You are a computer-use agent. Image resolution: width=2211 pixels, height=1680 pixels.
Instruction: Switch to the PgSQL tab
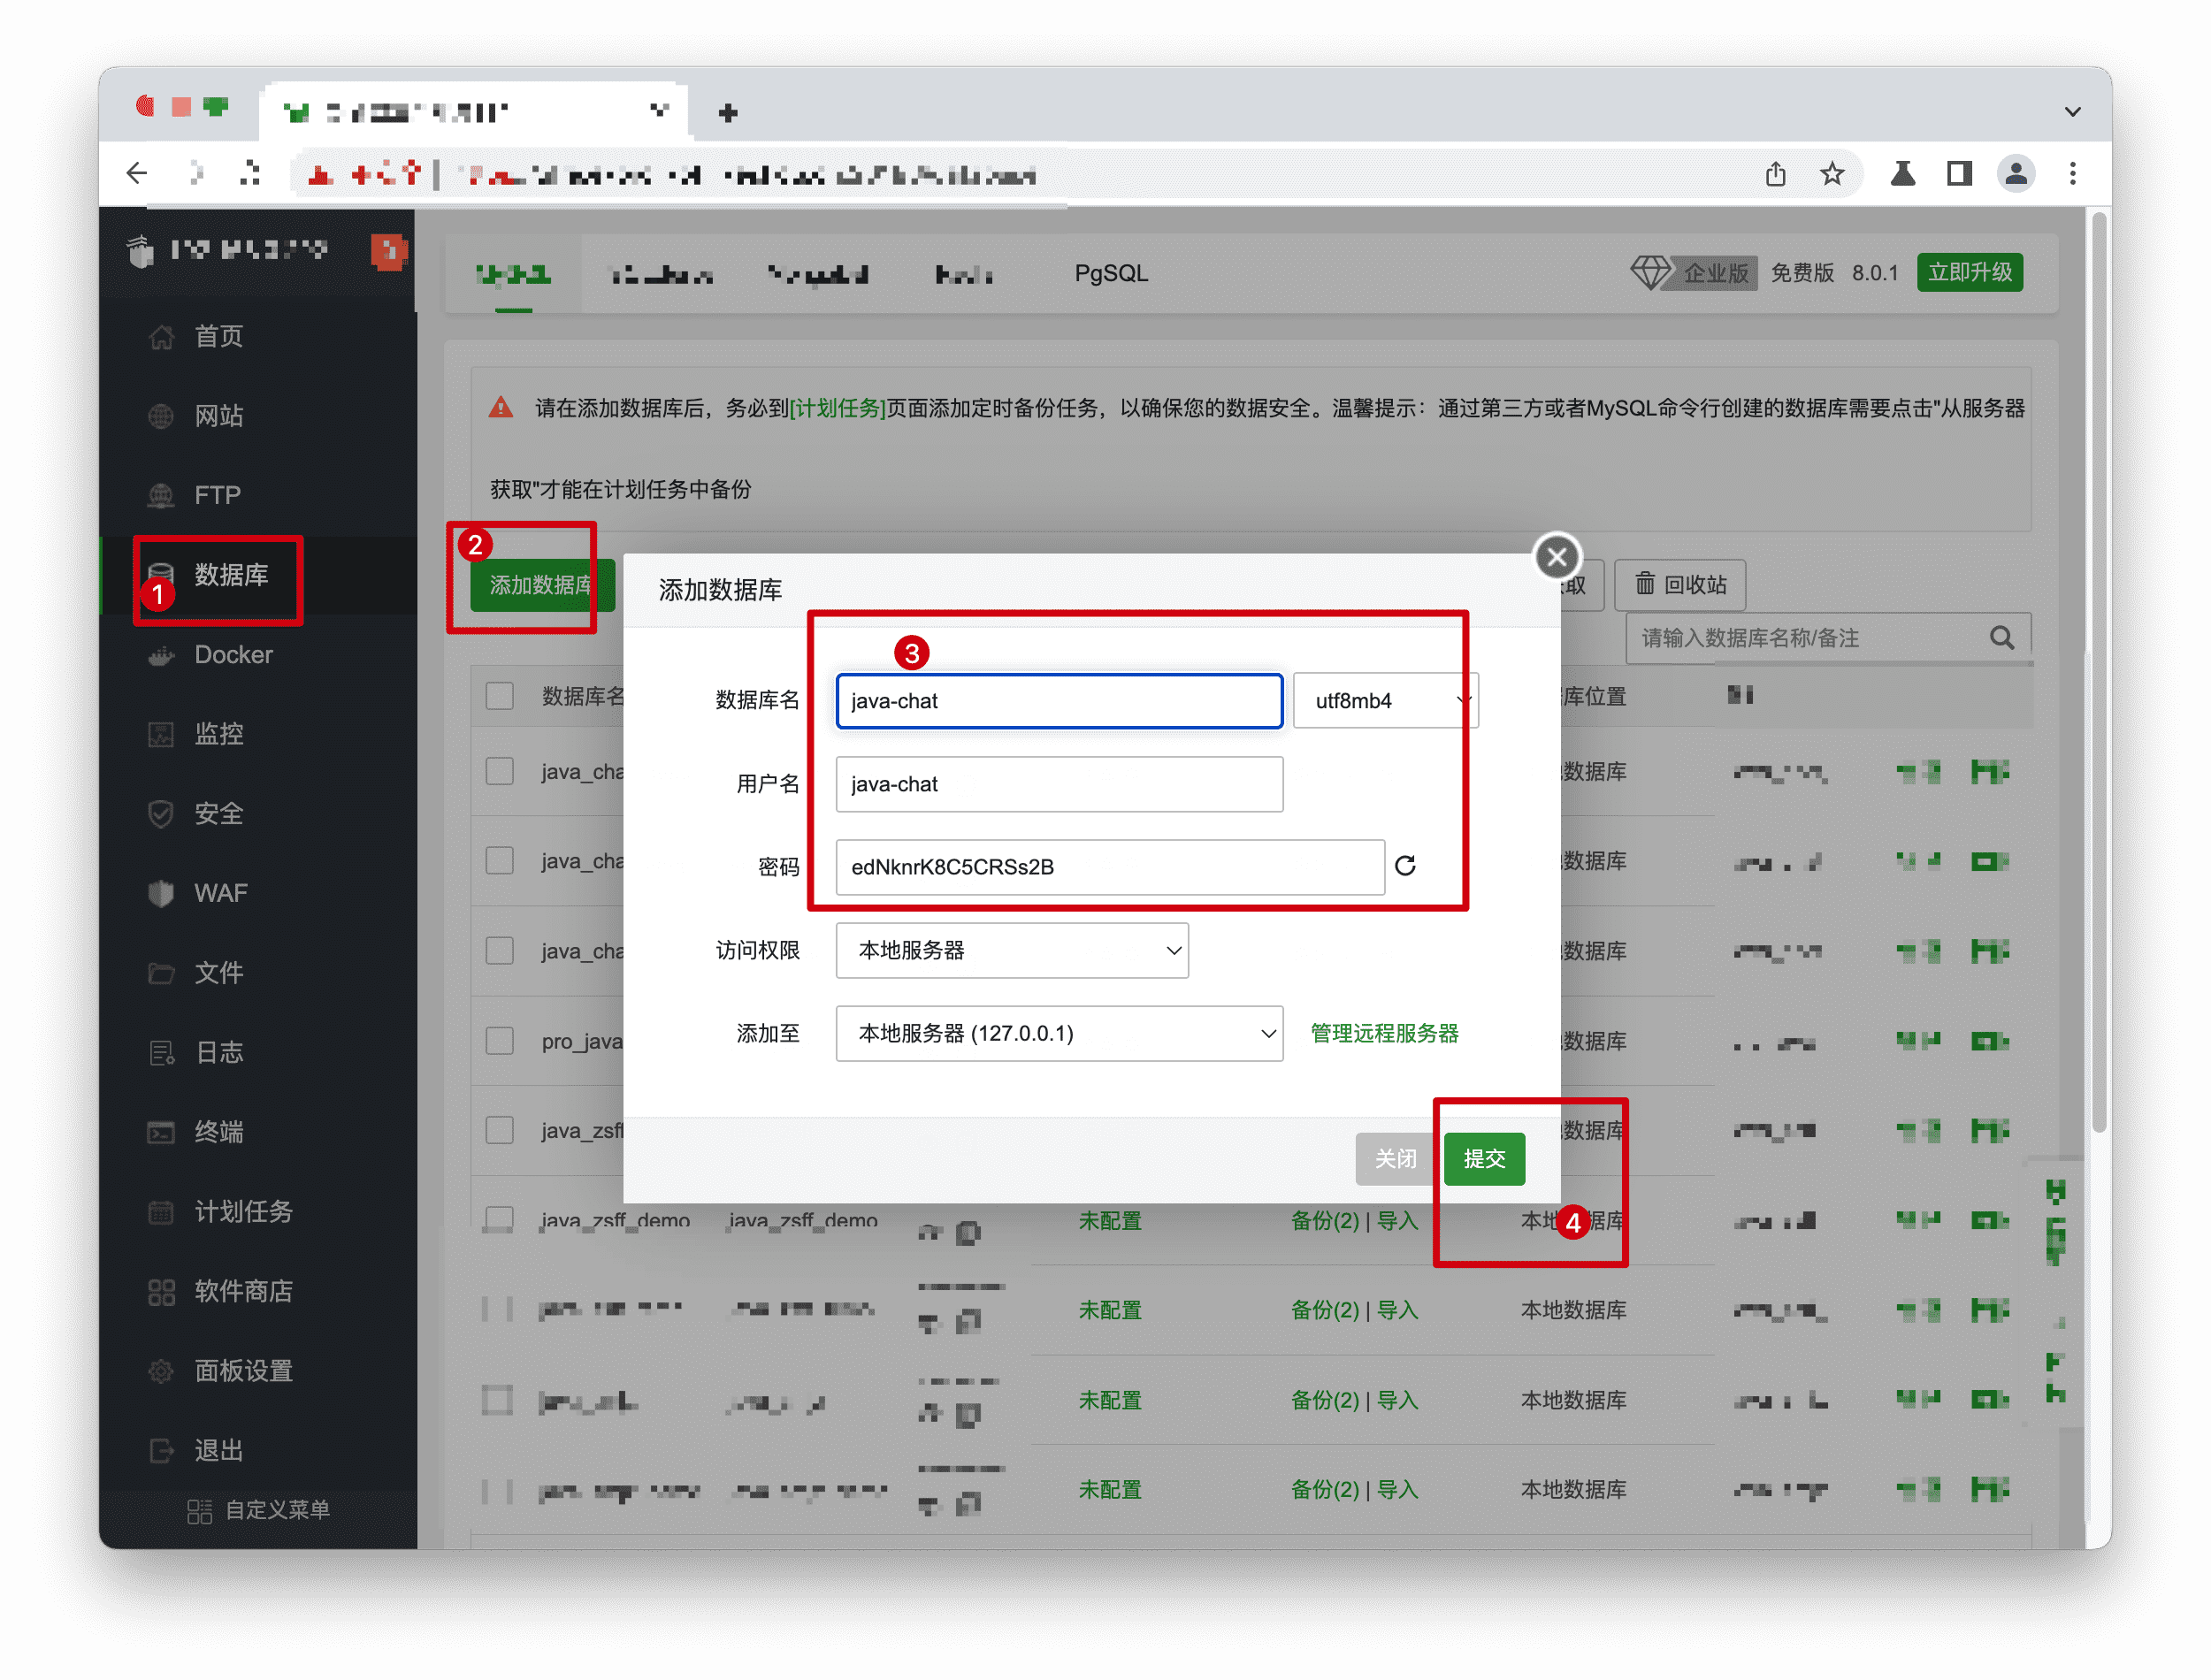tap(1111, 273)
